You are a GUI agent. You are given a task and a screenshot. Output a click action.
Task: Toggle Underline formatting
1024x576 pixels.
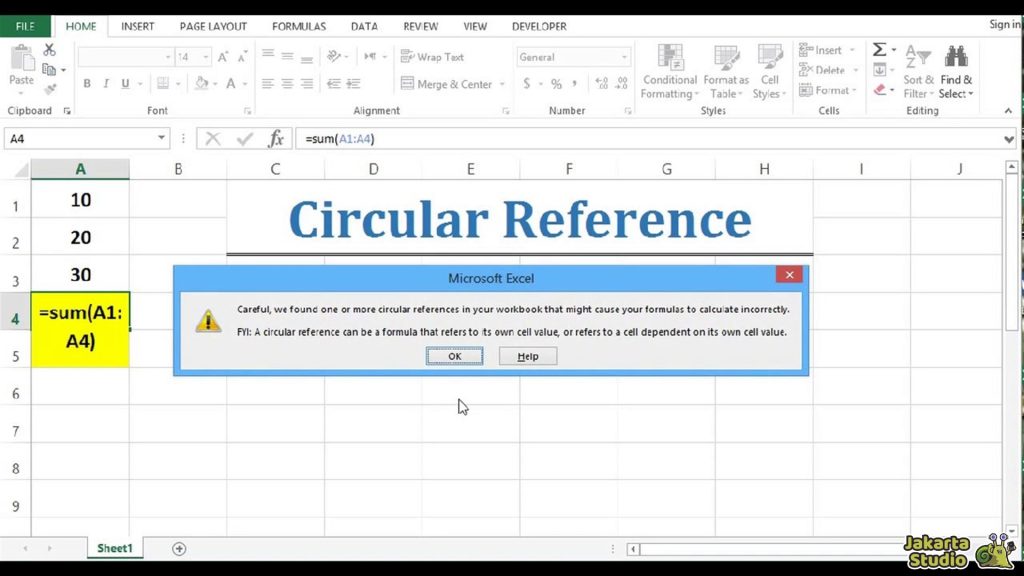coord(125,84)
